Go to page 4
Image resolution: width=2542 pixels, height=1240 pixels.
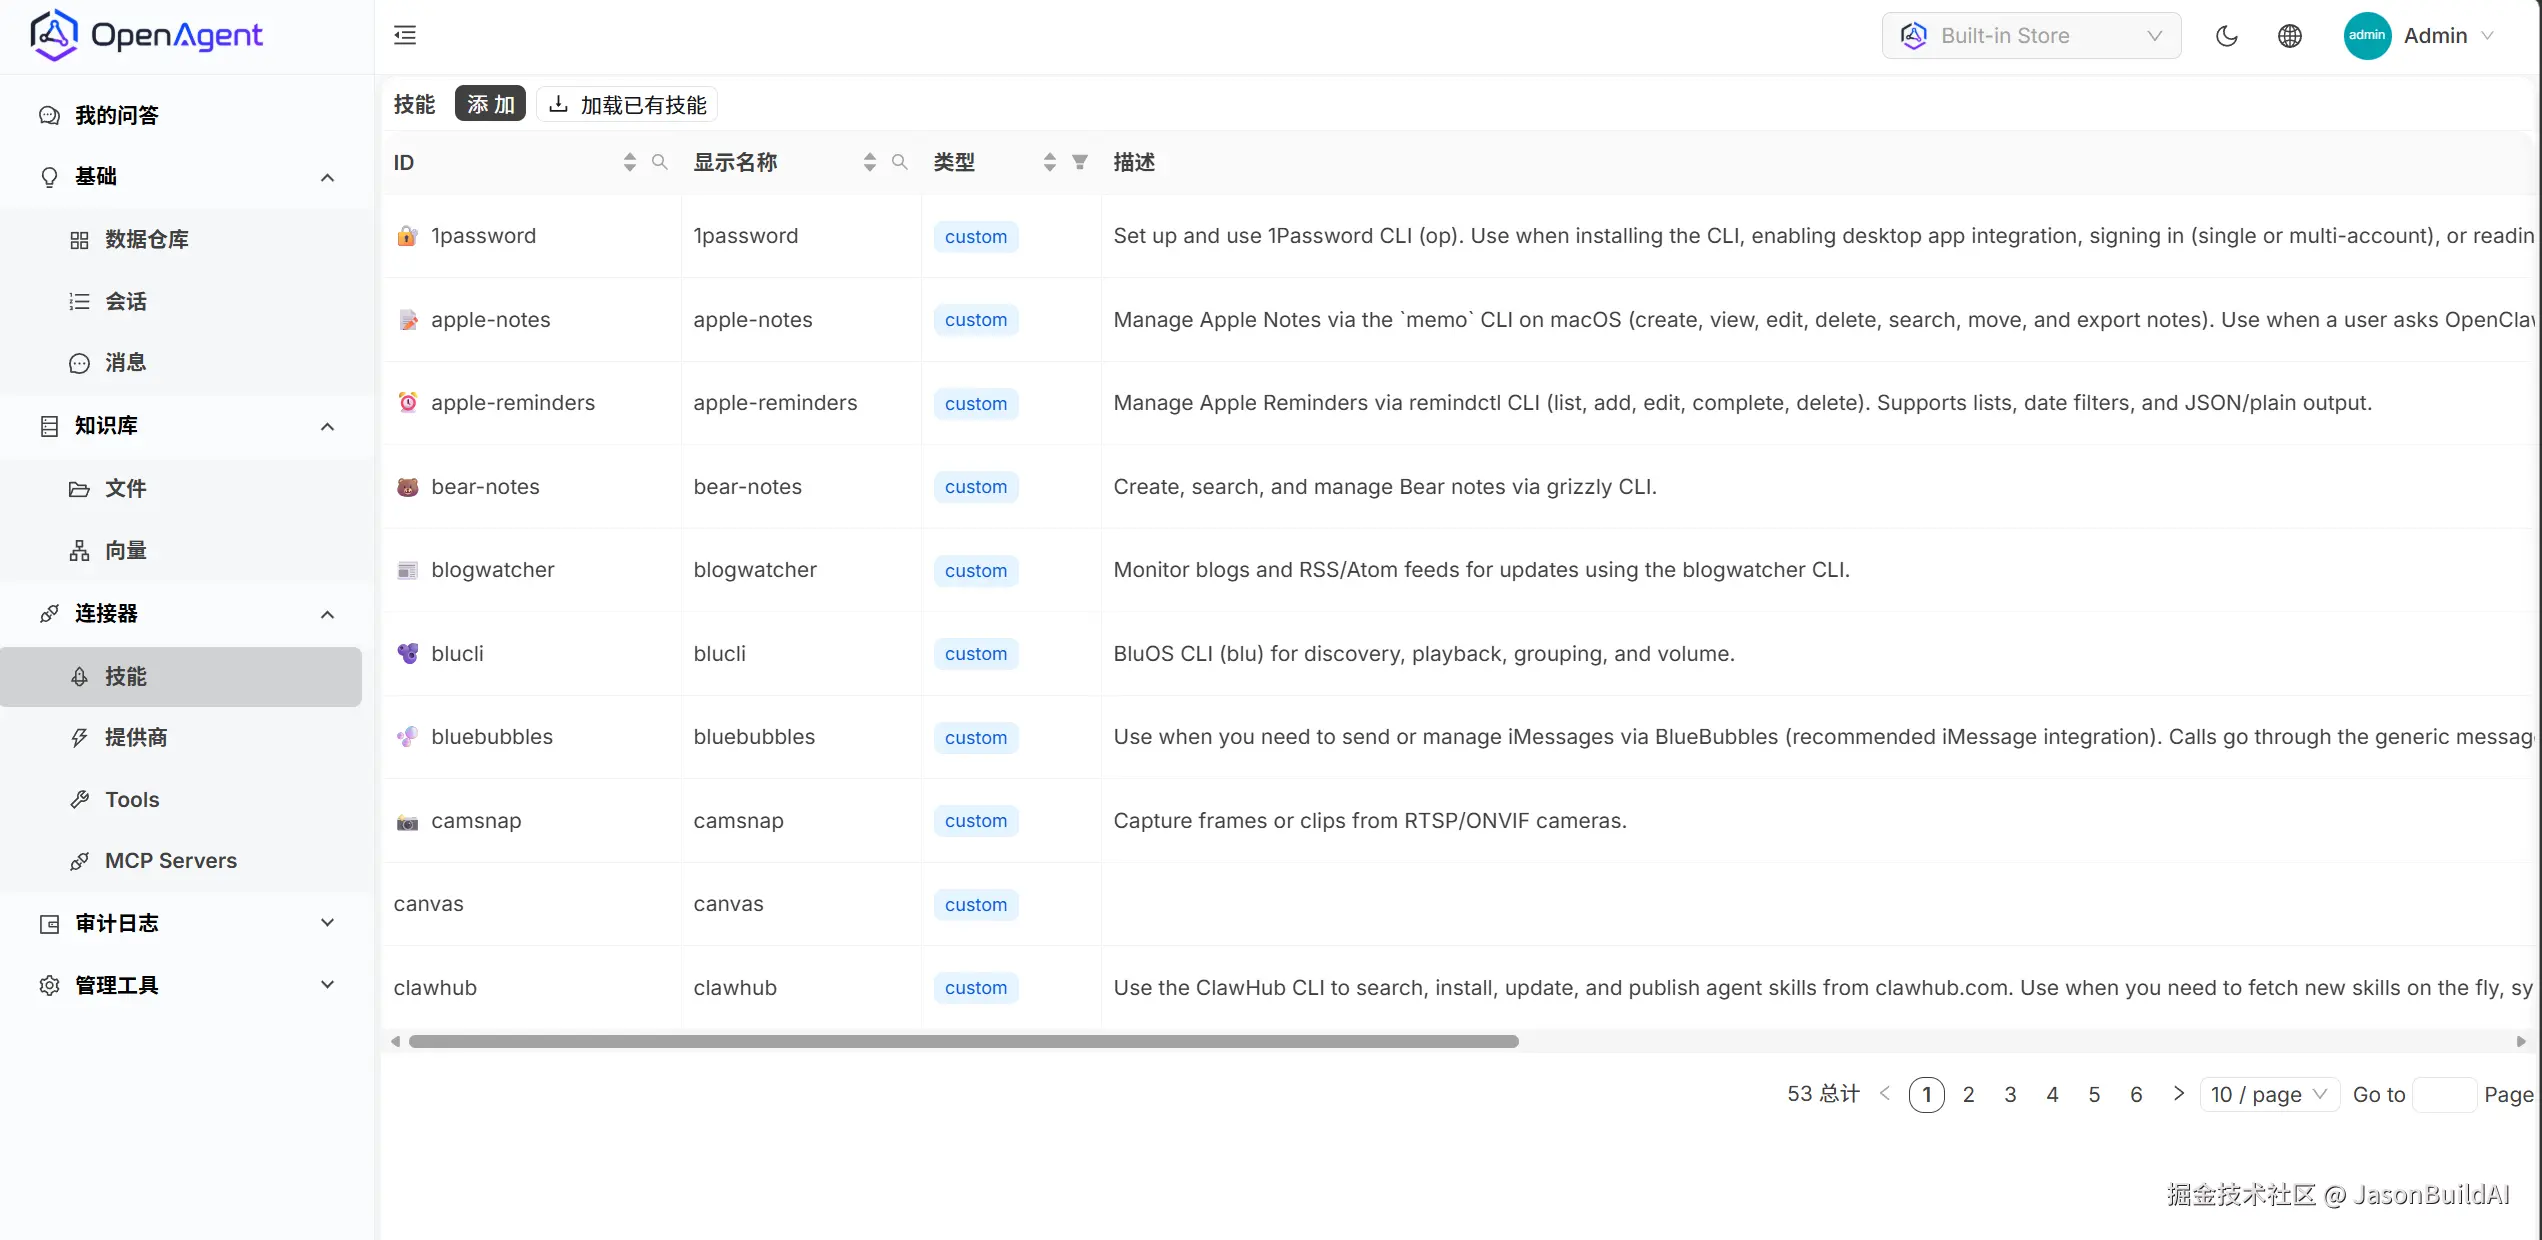[2052, 1095]
